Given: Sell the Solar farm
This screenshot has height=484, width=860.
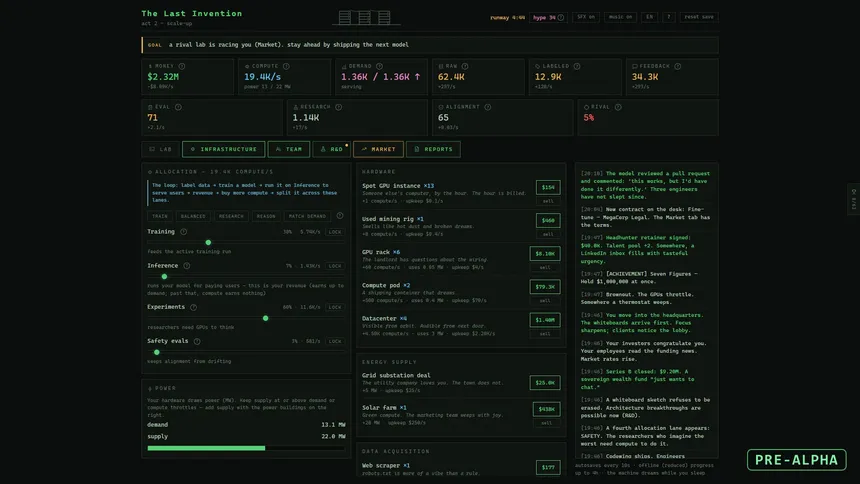Looking at the screenshot, I should (x=546, y=423).
